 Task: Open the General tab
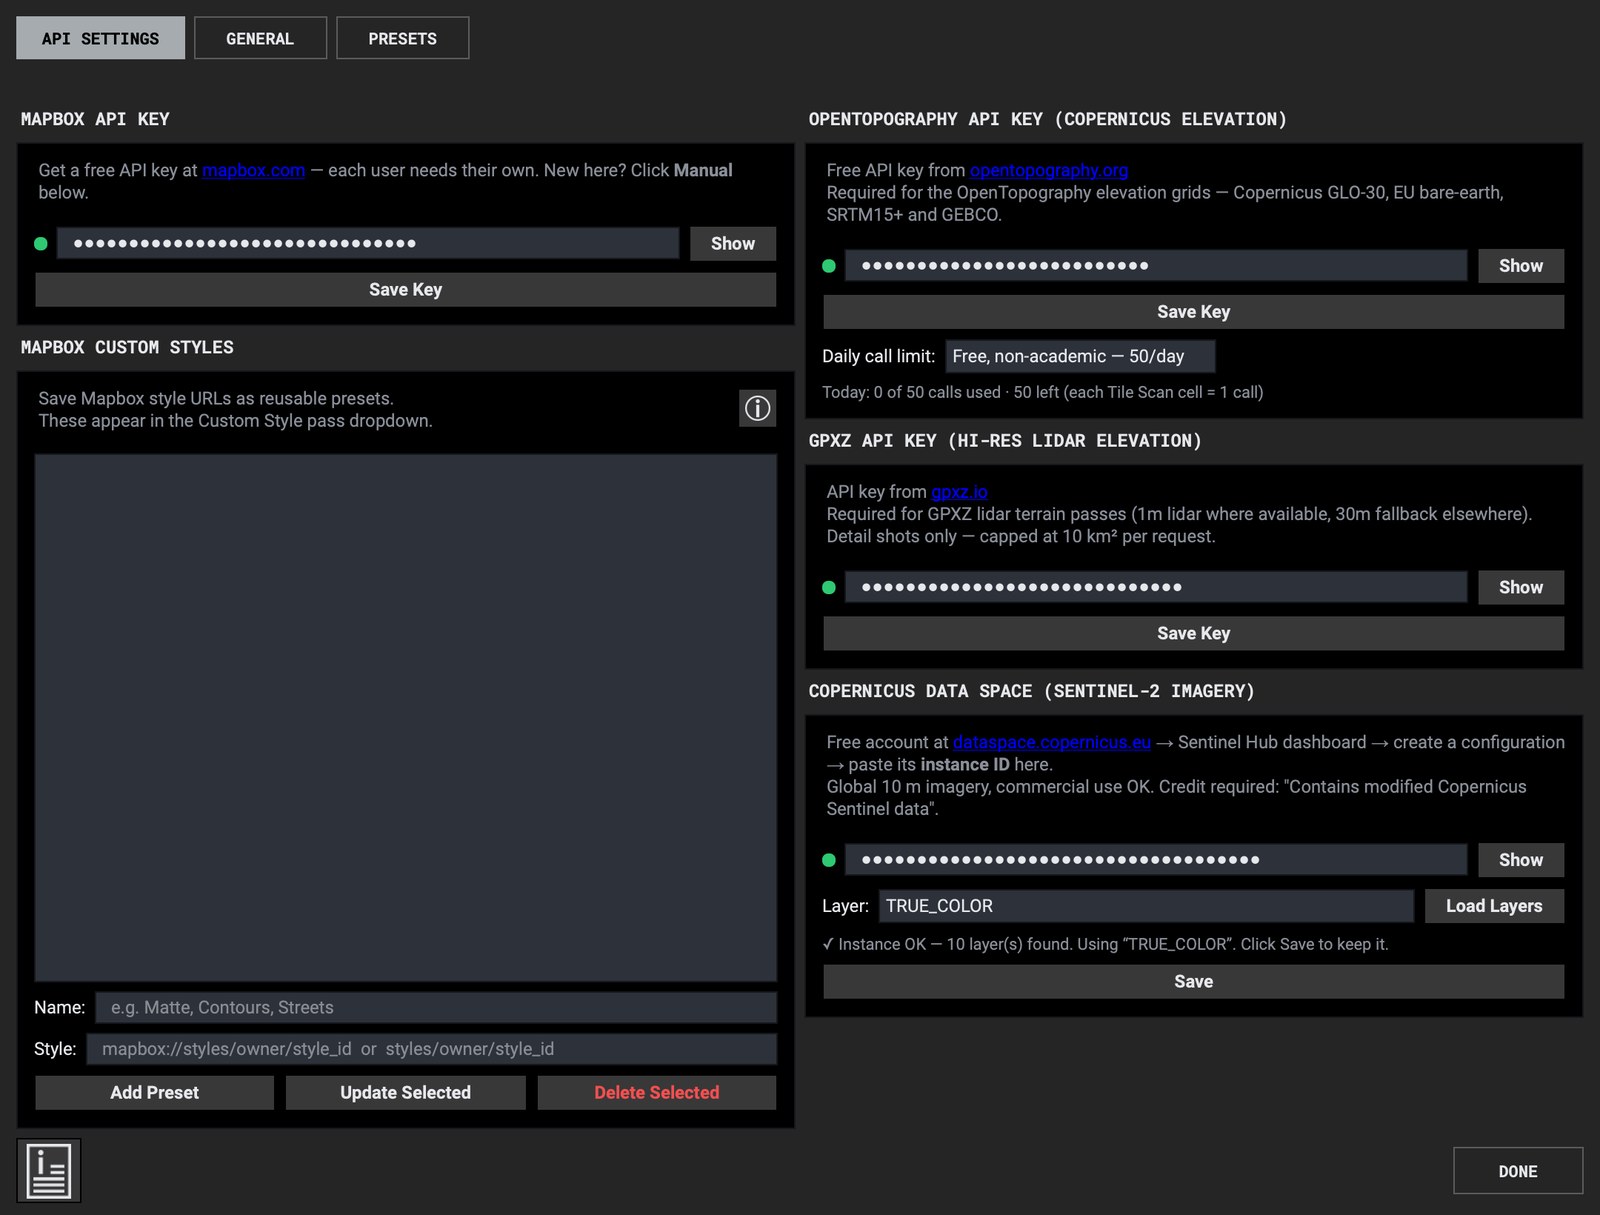coord(260,38)
